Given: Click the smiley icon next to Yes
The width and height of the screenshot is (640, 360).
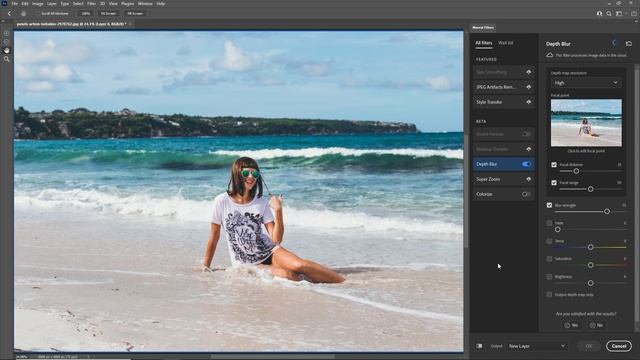Looking at the screenshot, I should tap(567, 325).
